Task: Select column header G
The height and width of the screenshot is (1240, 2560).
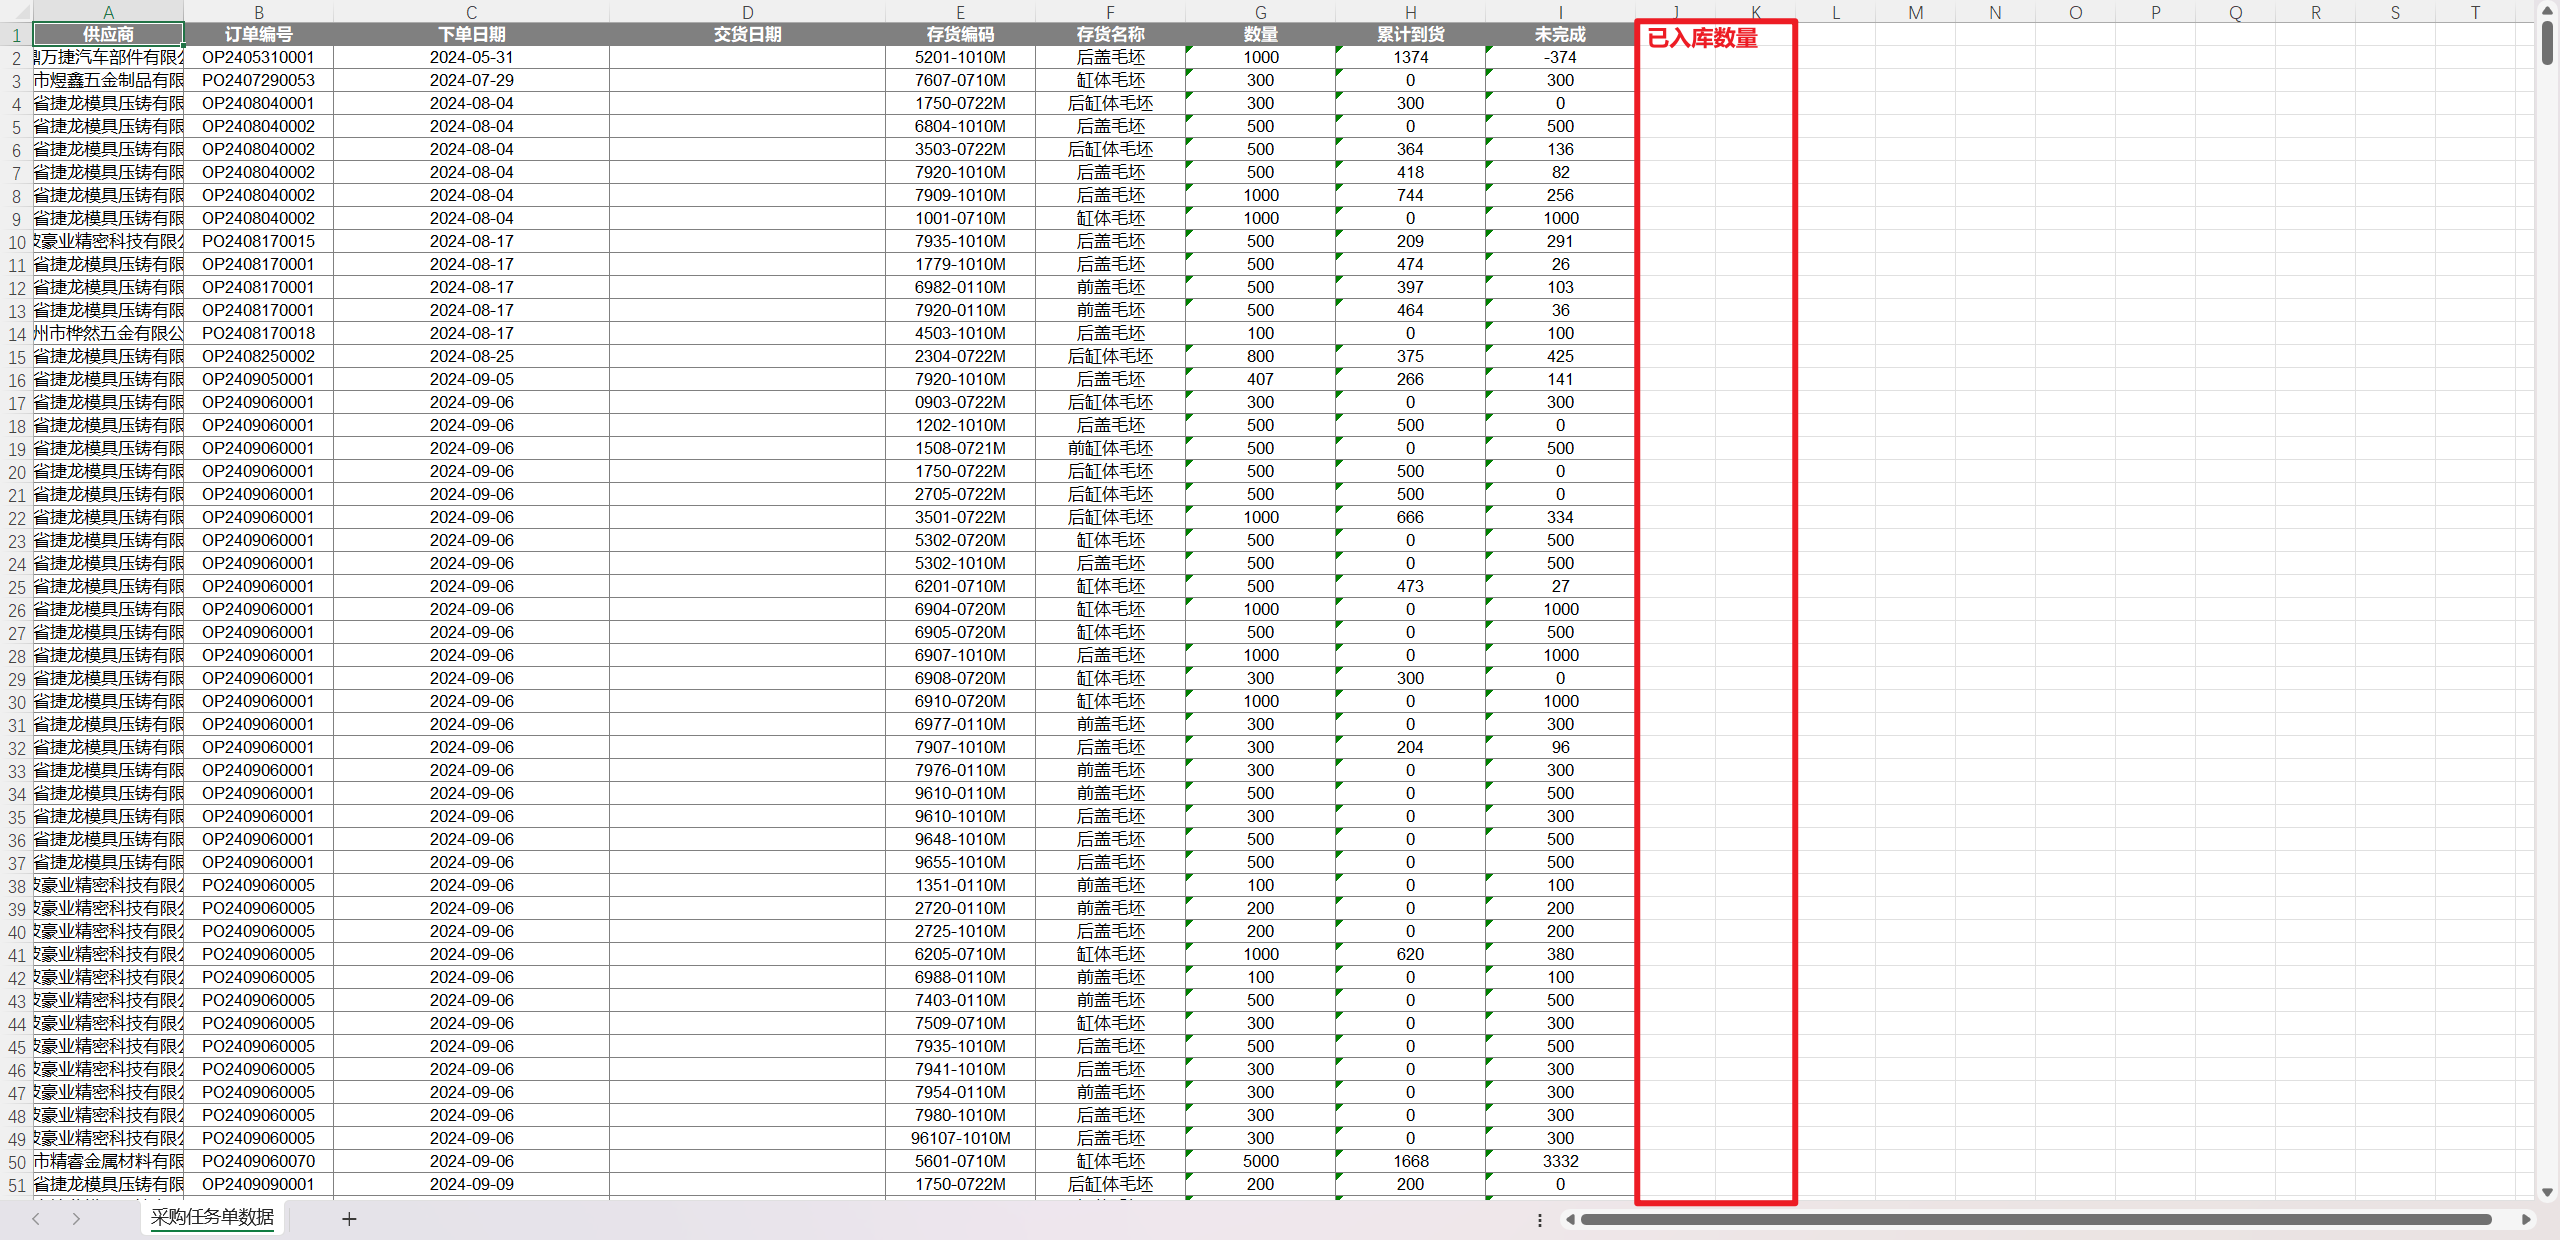Action: click(1260, 12)
